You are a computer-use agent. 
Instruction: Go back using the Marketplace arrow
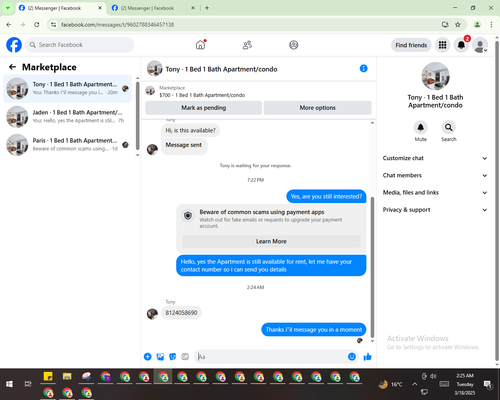12,67
